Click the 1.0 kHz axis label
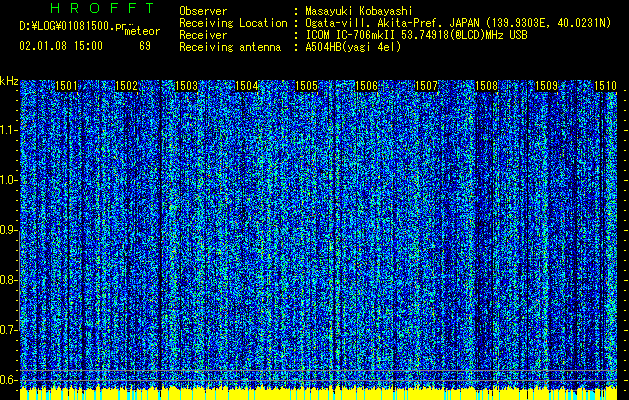Viewport: 629px width, 400px height. pyautogui.click(x=8, y=180)
